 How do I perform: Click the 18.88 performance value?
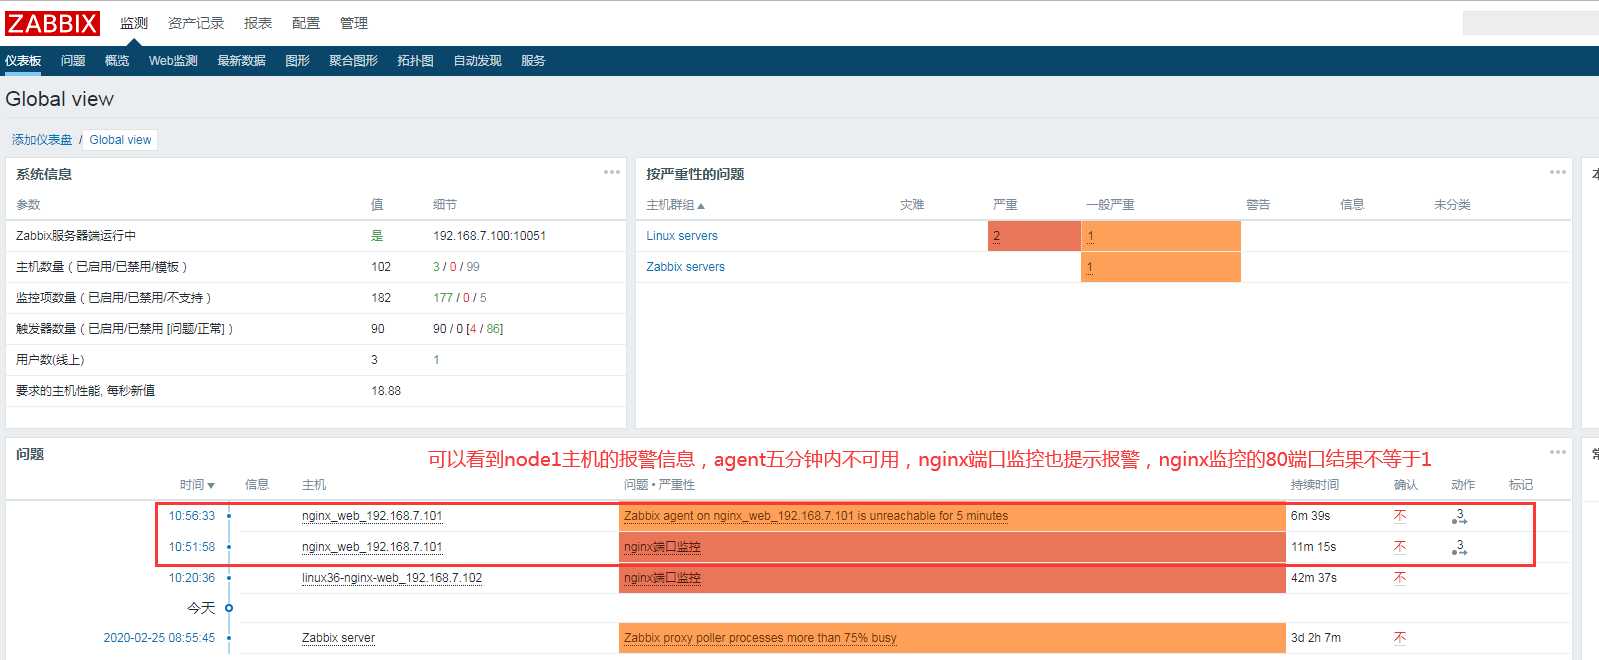pyautogui.click(x=386, y=391)
